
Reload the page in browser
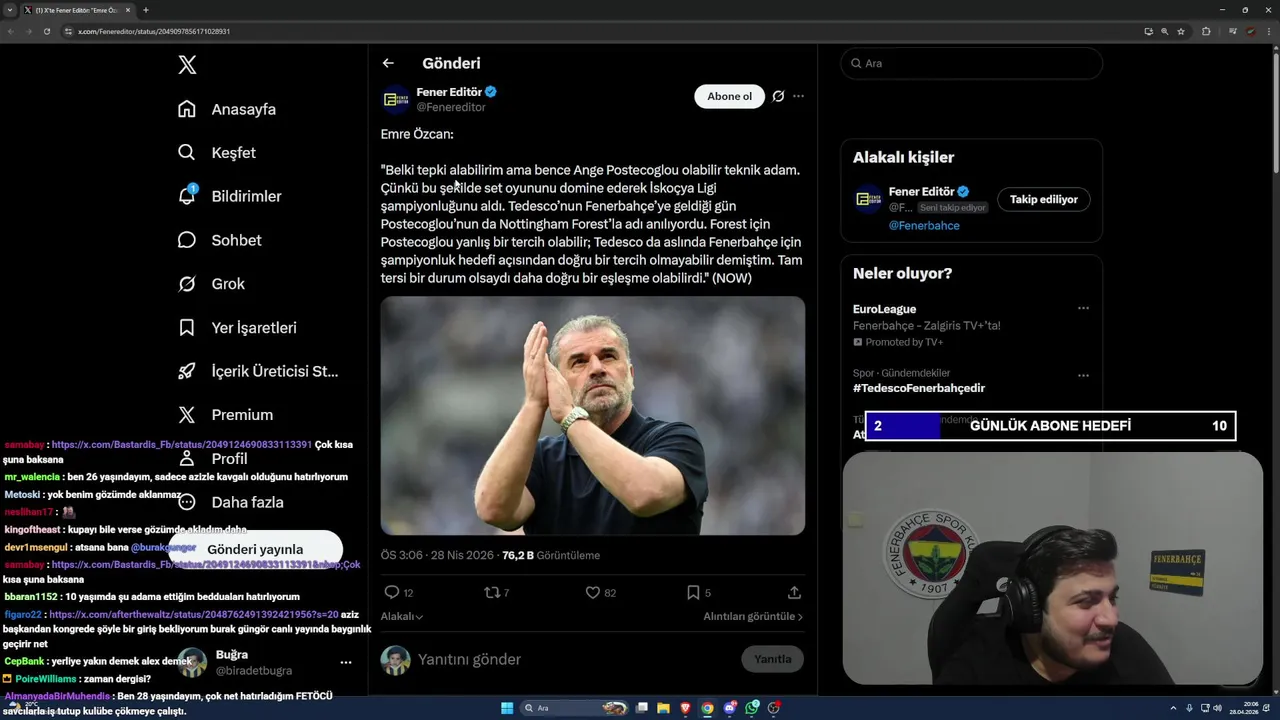click(x=46, y=31)
